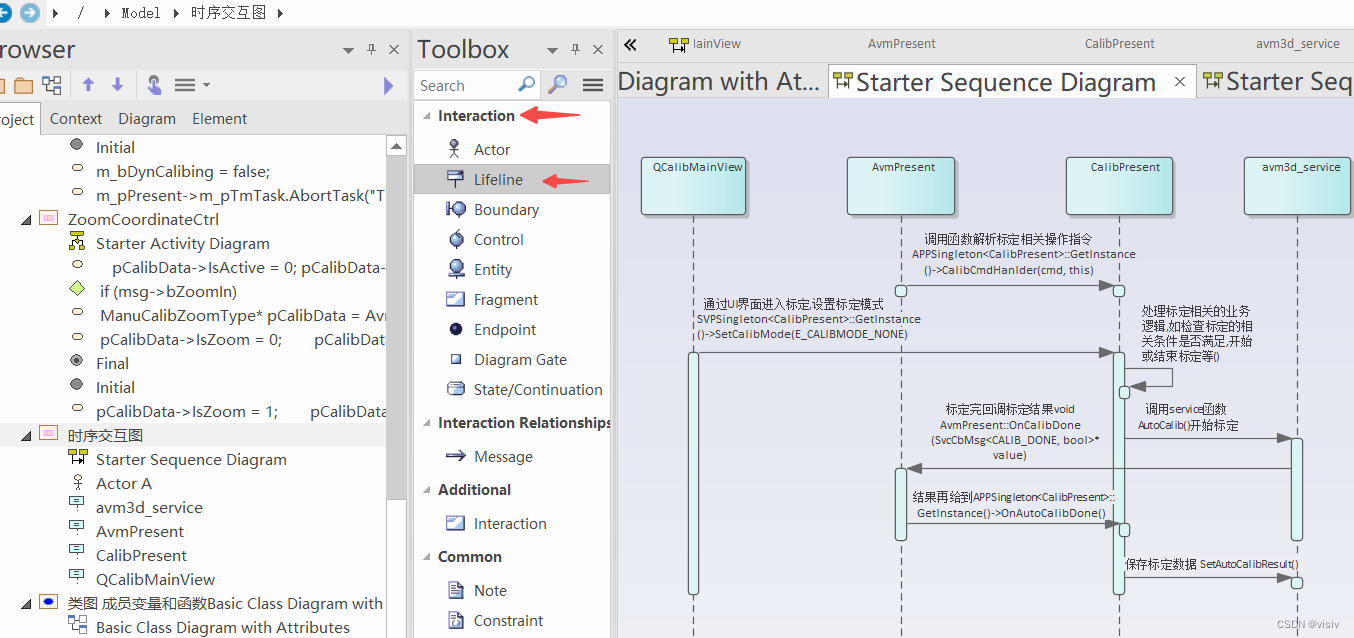Close the Starter Sequence Diagram tab
This screenshot has width=1354, height=638.
click(x=1180, y=82)
